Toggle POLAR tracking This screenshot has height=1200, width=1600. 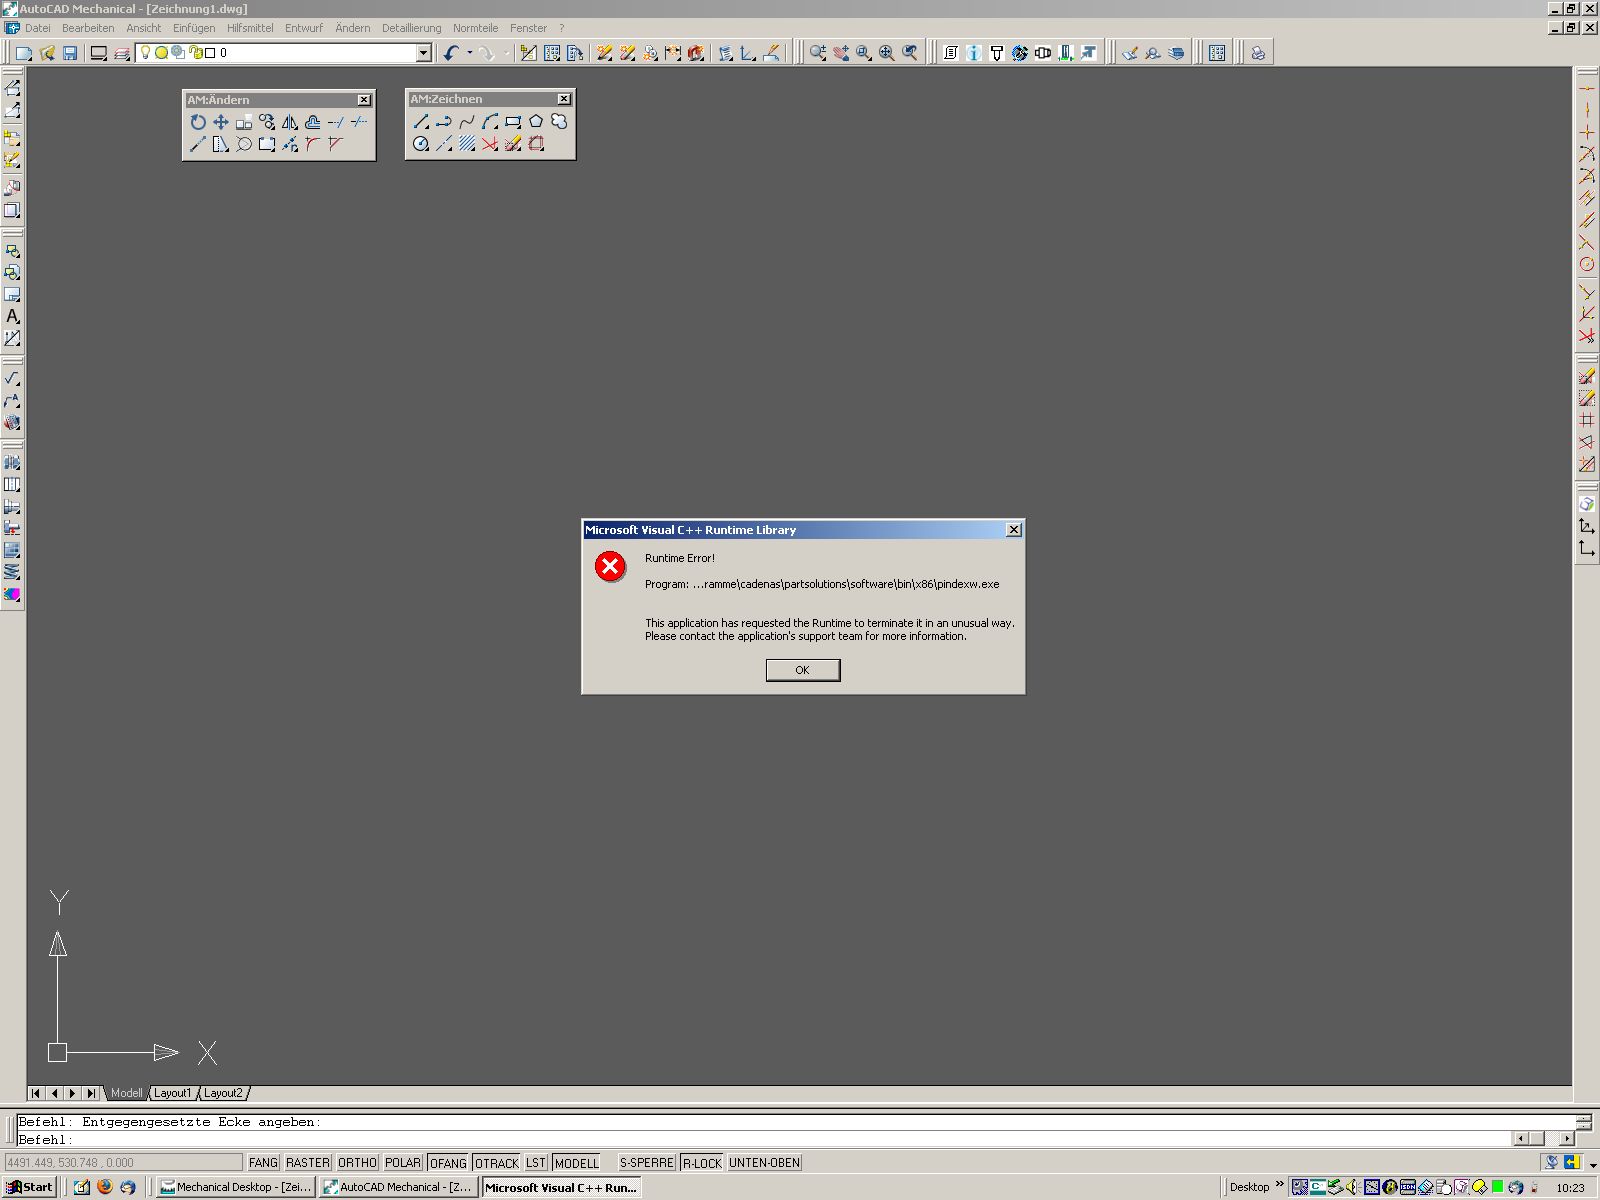[403, 1163]
